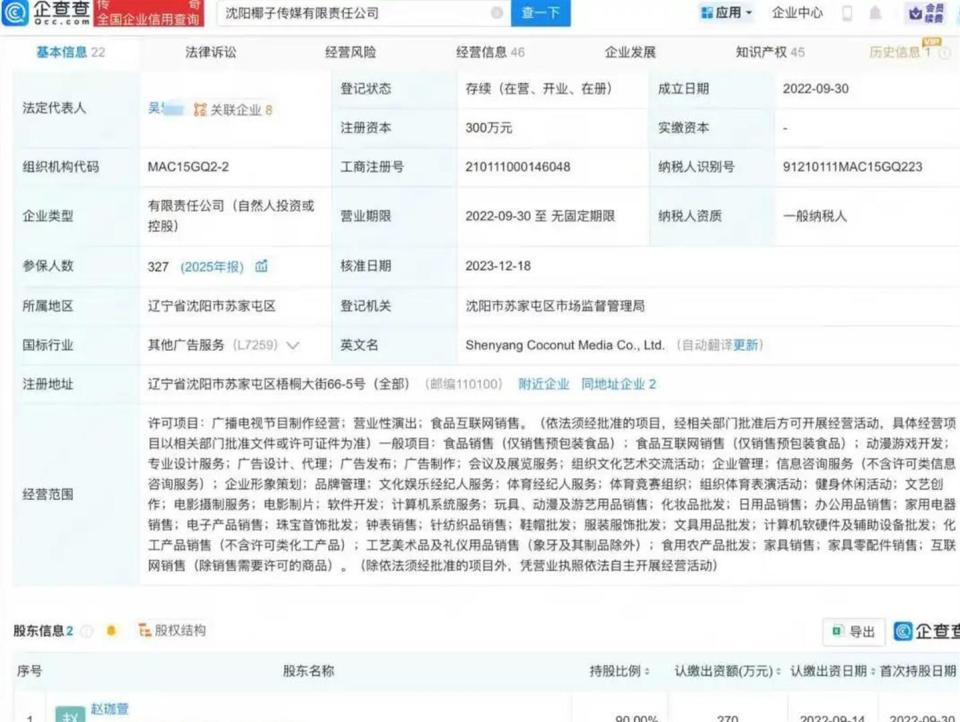The image size is (960, 722).
Task: Click the 股东名称 column header
Action: coord(309,671)
